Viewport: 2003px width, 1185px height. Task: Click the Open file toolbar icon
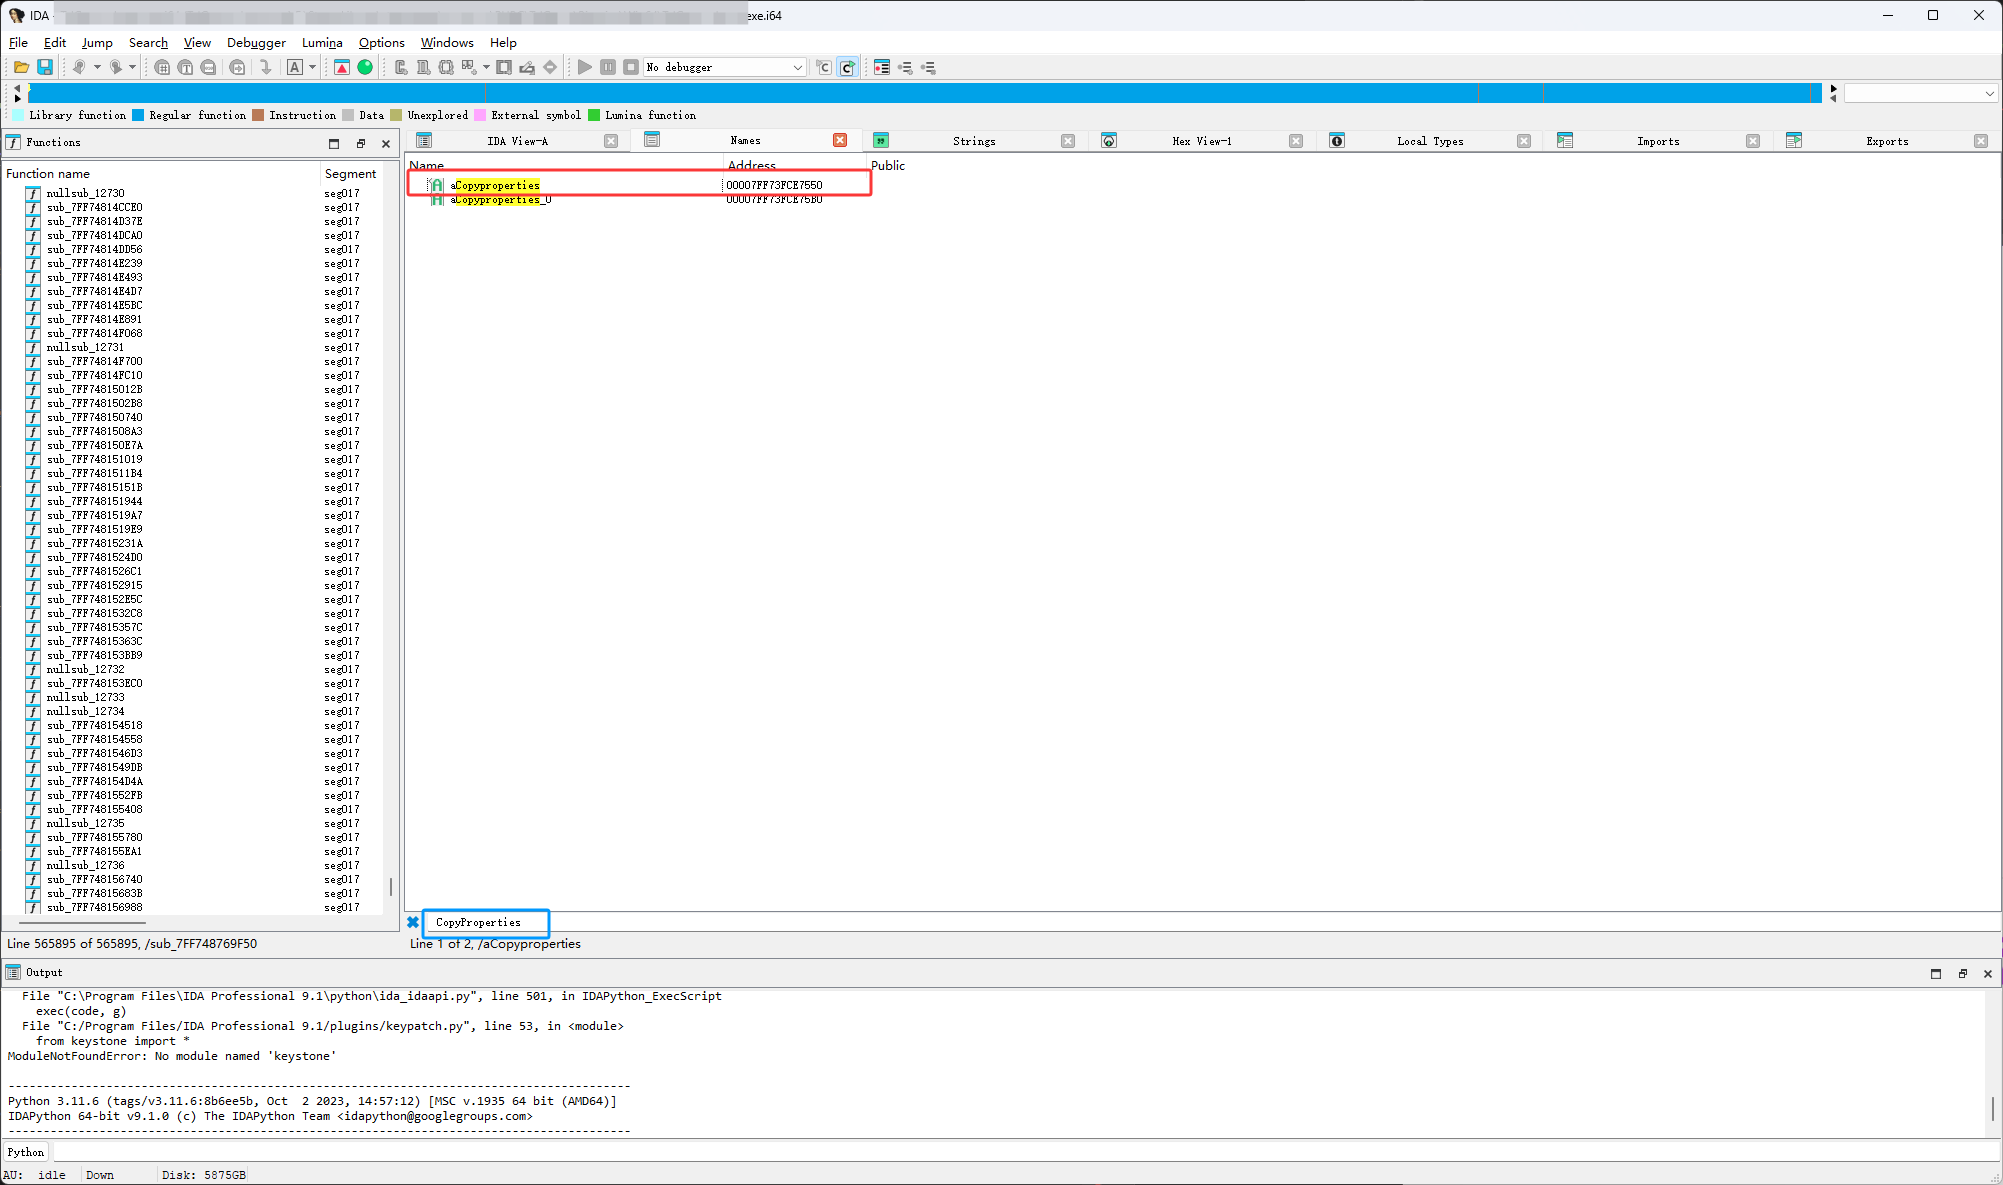tap(21, 67)
